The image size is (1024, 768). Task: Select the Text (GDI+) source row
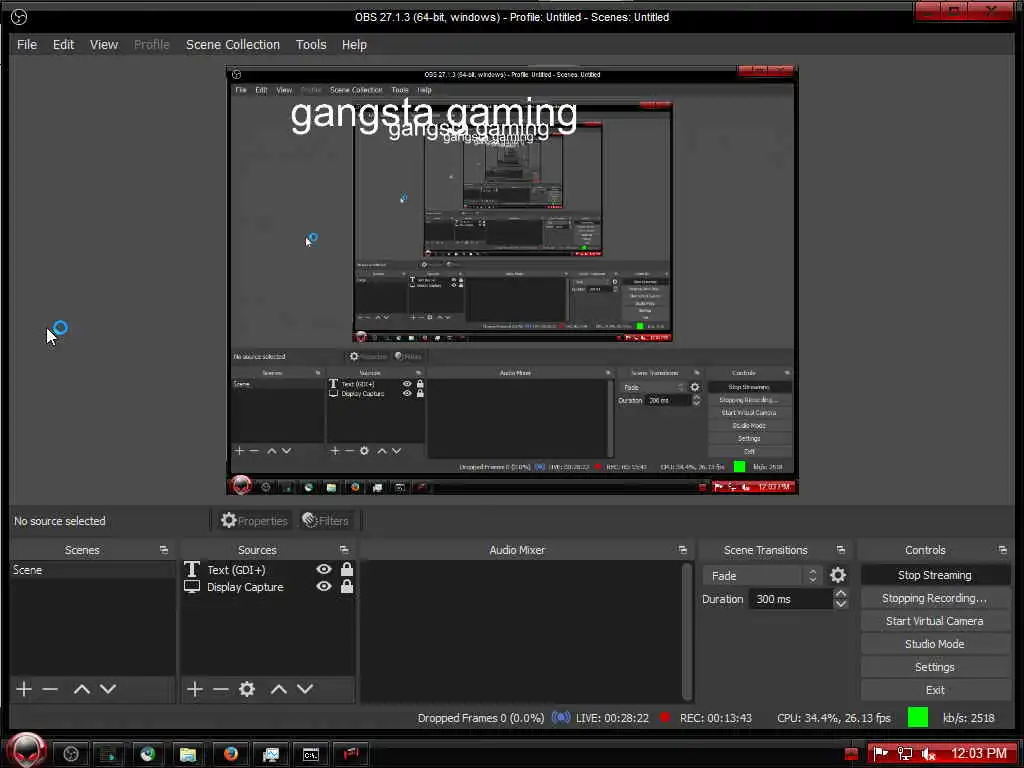coord(268,569)
